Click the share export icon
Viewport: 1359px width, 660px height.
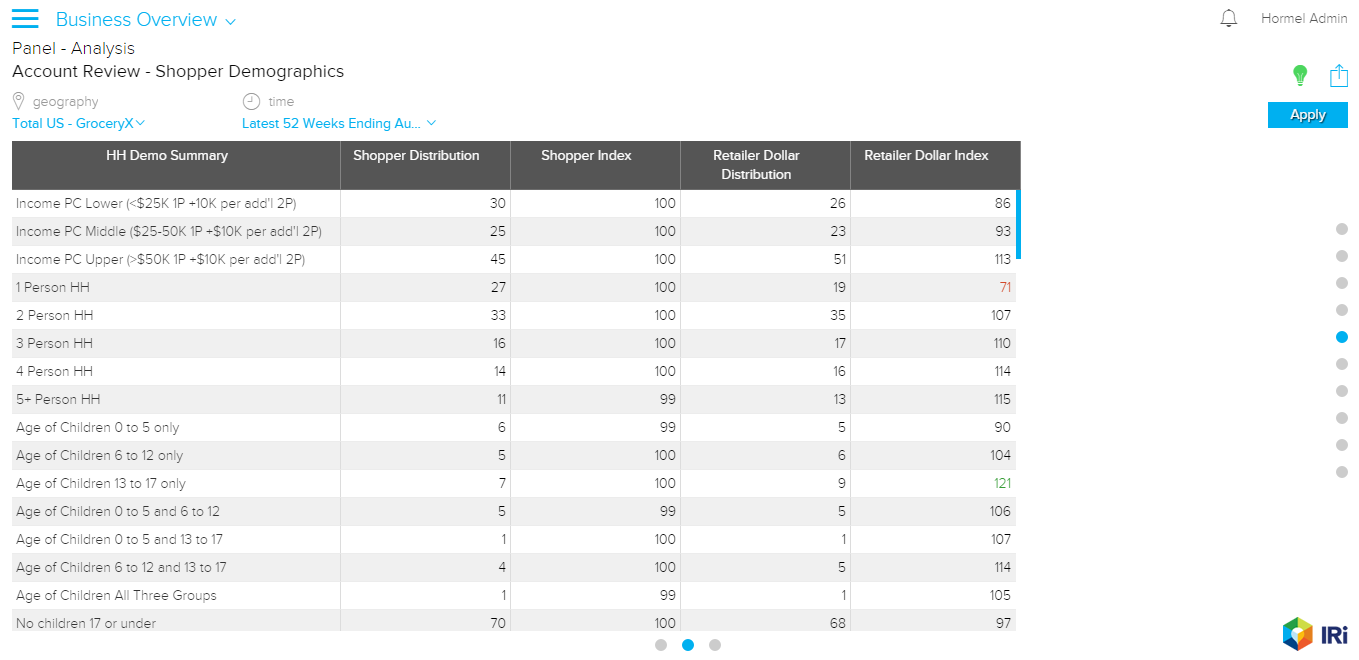1338,75
